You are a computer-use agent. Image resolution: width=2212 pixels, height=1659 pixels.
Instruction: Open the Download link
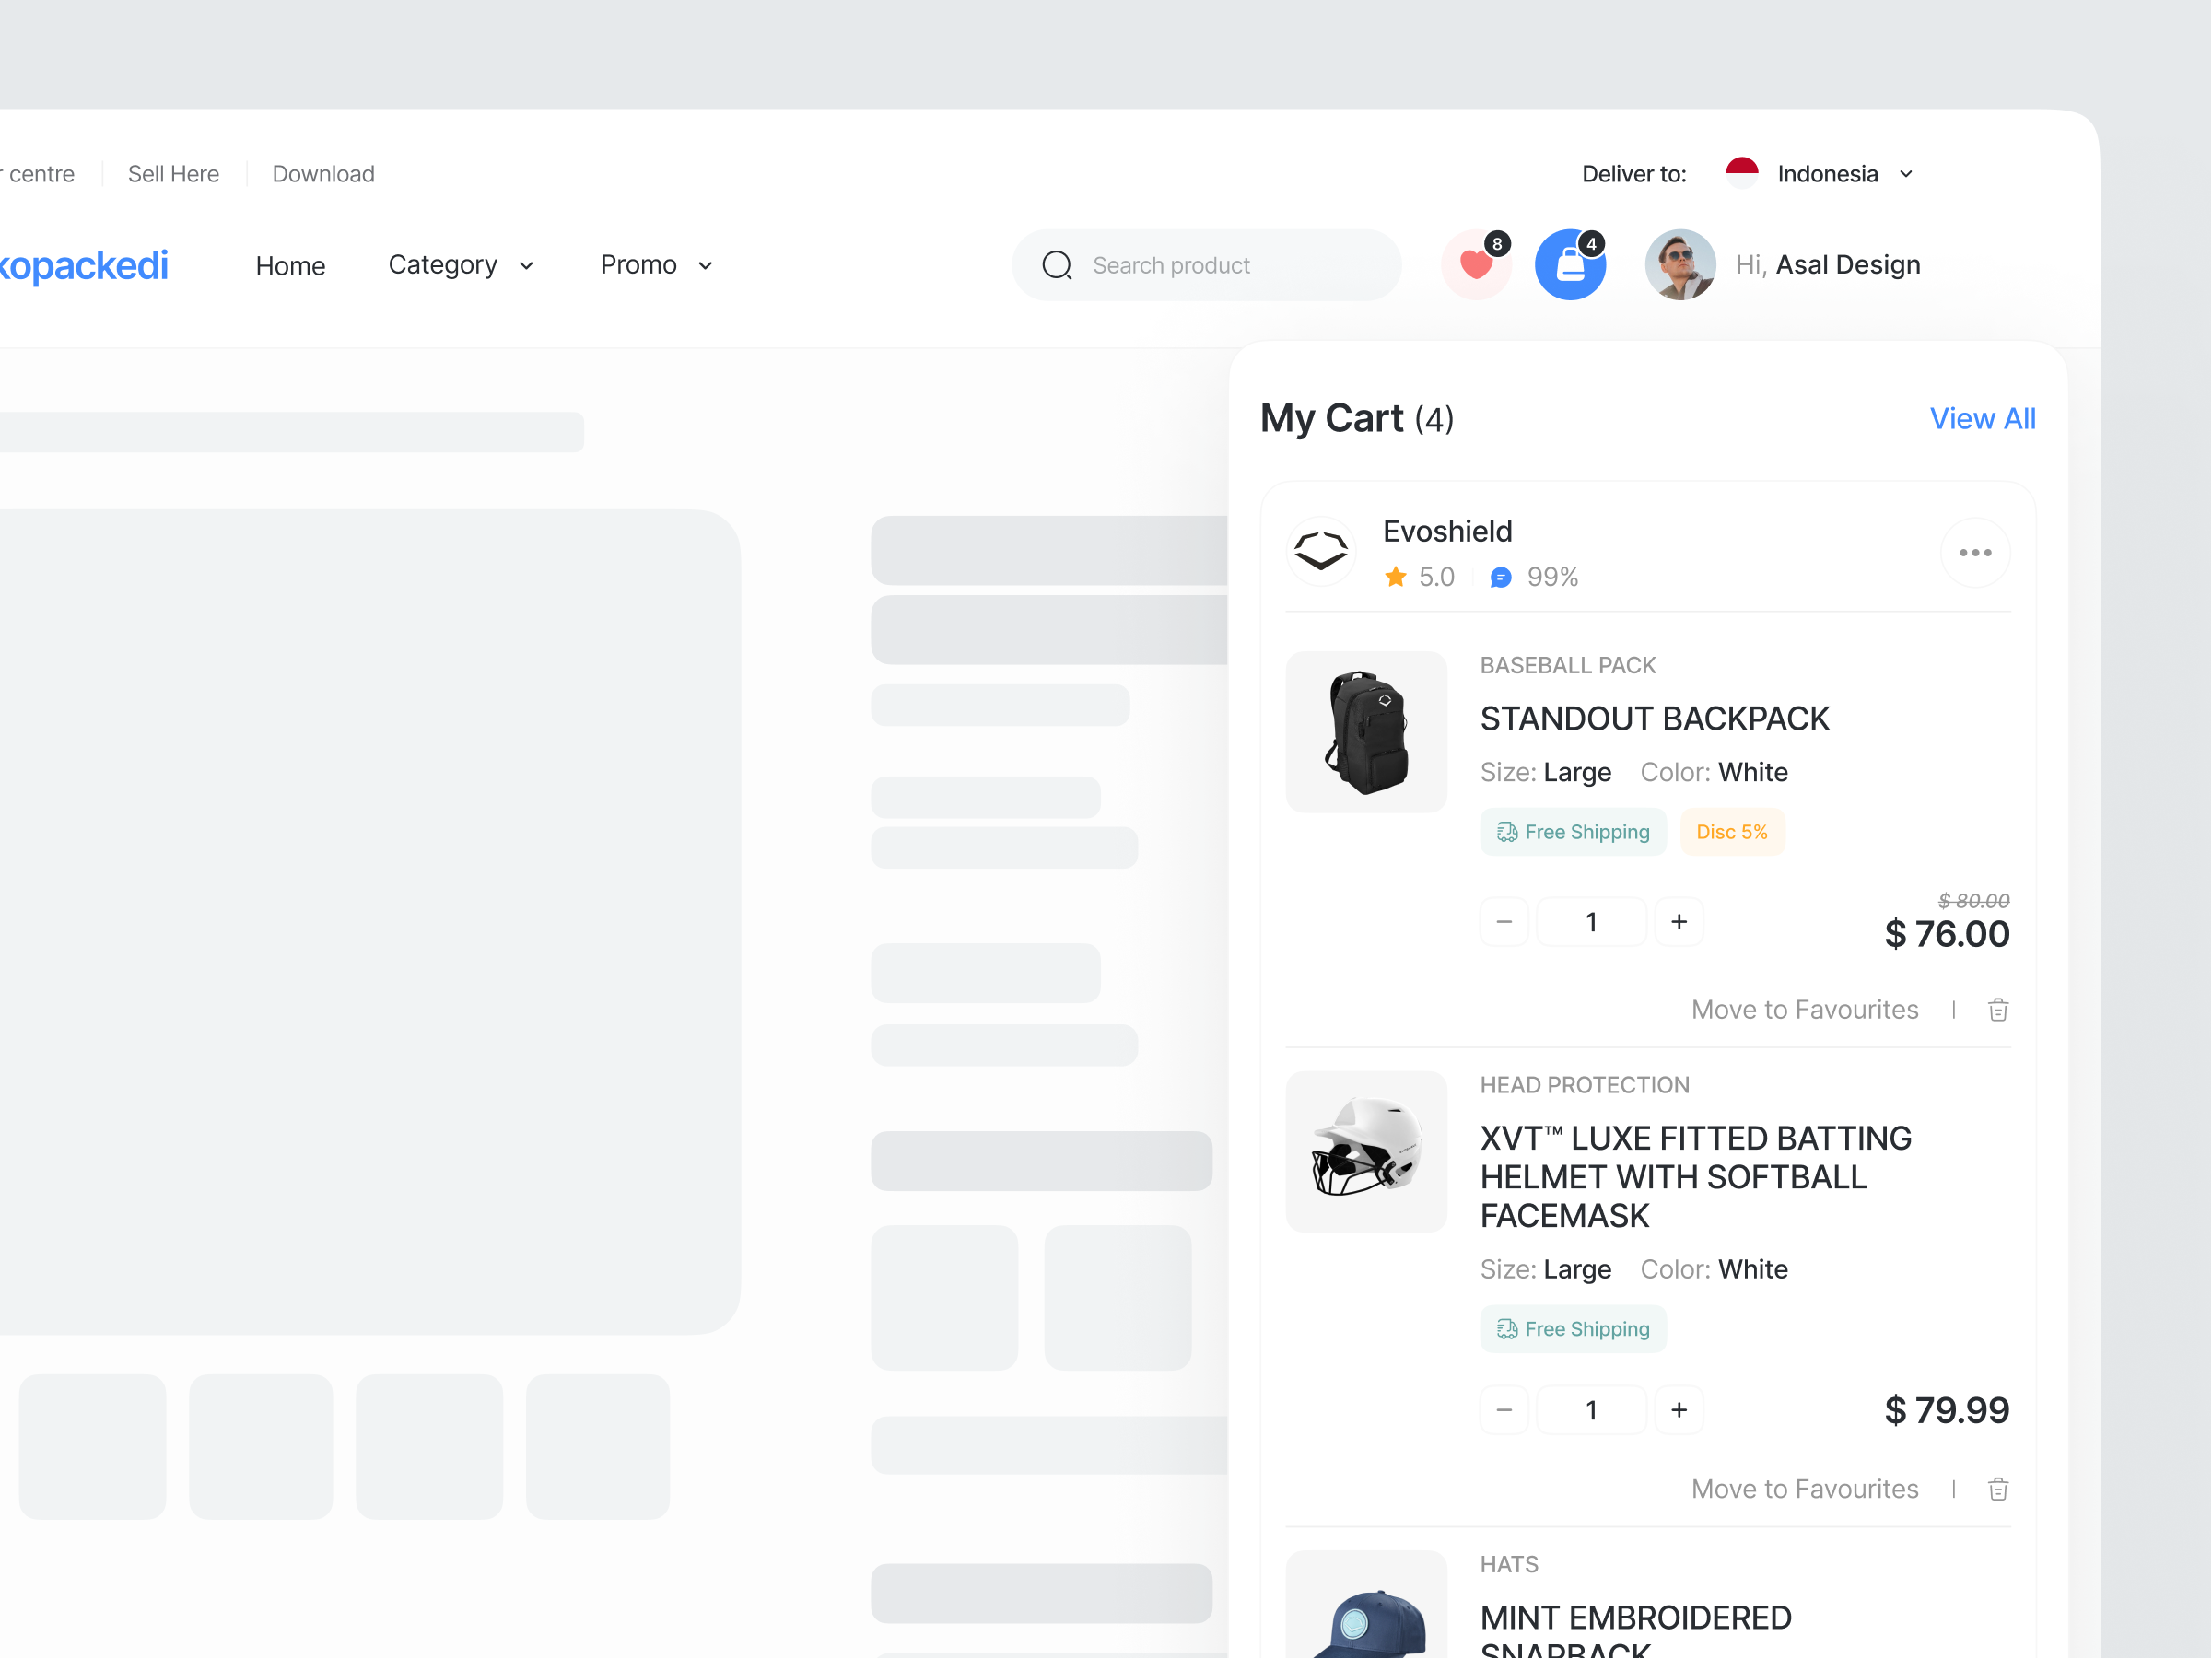click(323, 174)
